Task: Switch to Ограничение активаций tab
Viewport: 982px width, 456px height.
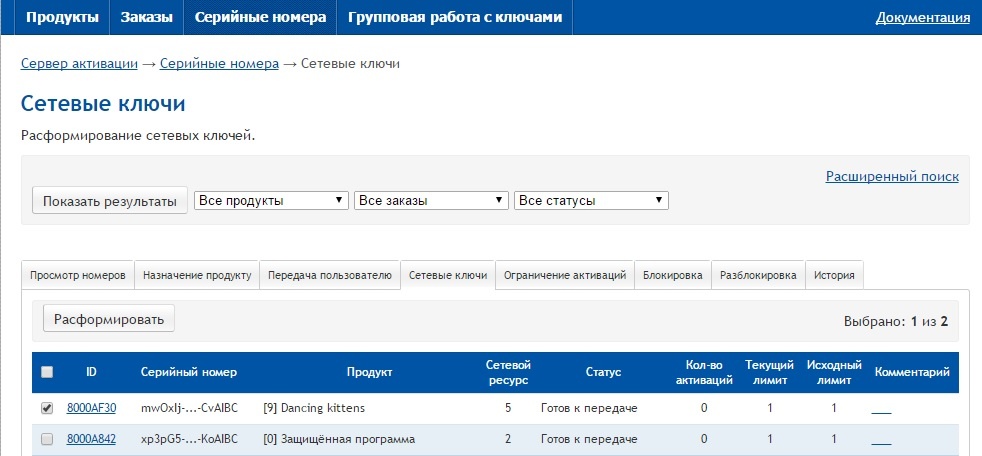Action: tap(565, 275)
